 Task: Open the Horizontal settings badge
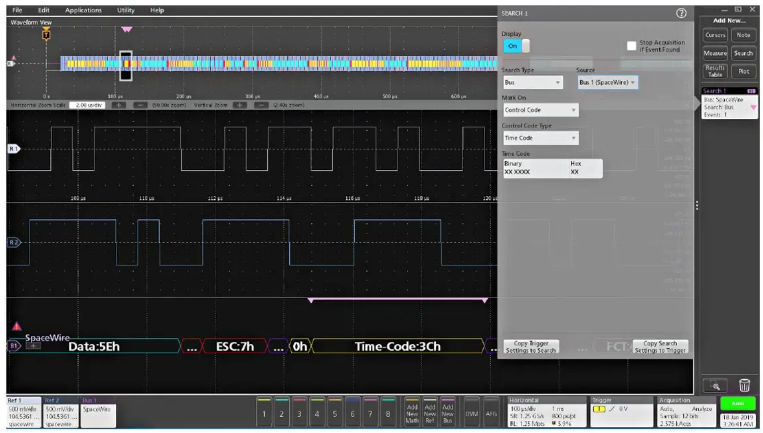pos(546,412)
